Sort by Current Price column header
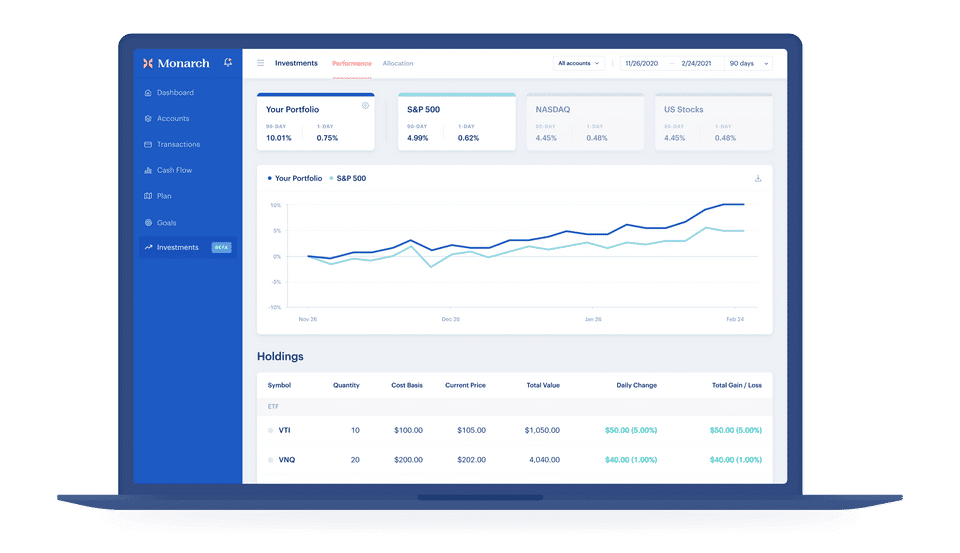 [465, 385]
